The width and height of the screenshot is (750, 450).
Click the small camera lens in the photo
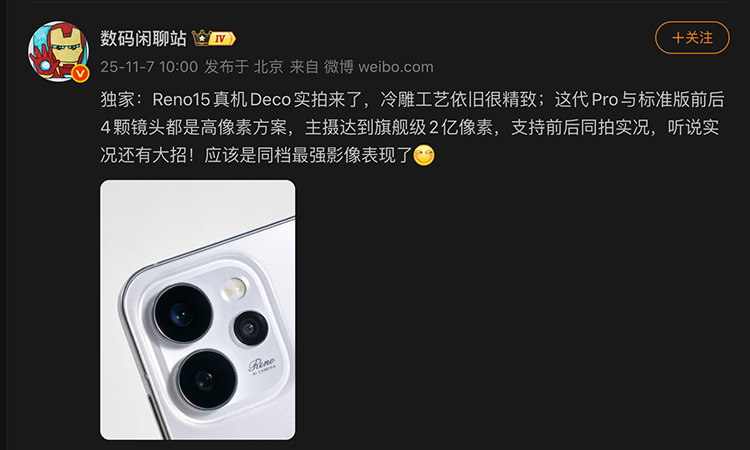coord(250,328)
